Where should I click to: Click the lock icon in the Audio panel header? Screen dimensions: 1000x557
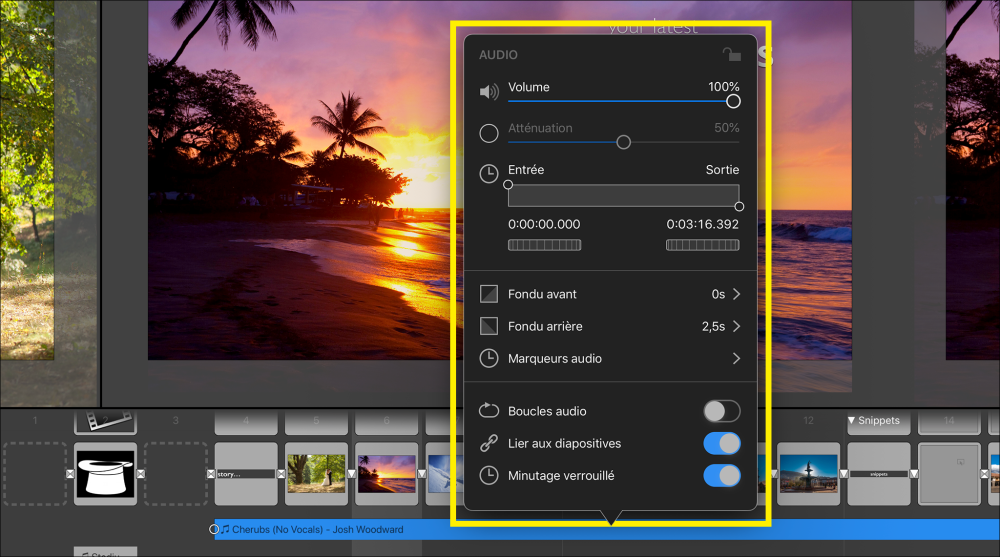732,54
